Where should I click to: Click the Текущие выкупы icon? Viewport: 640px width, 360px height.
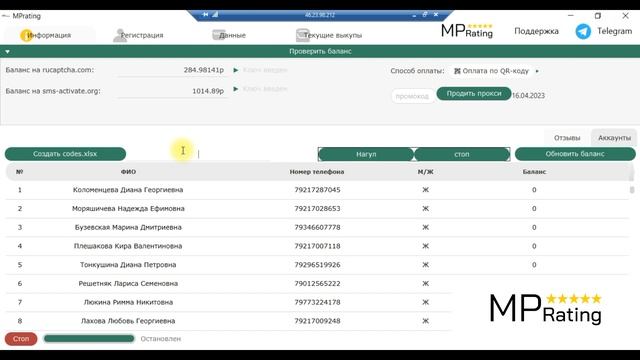[x=302, y=35]
